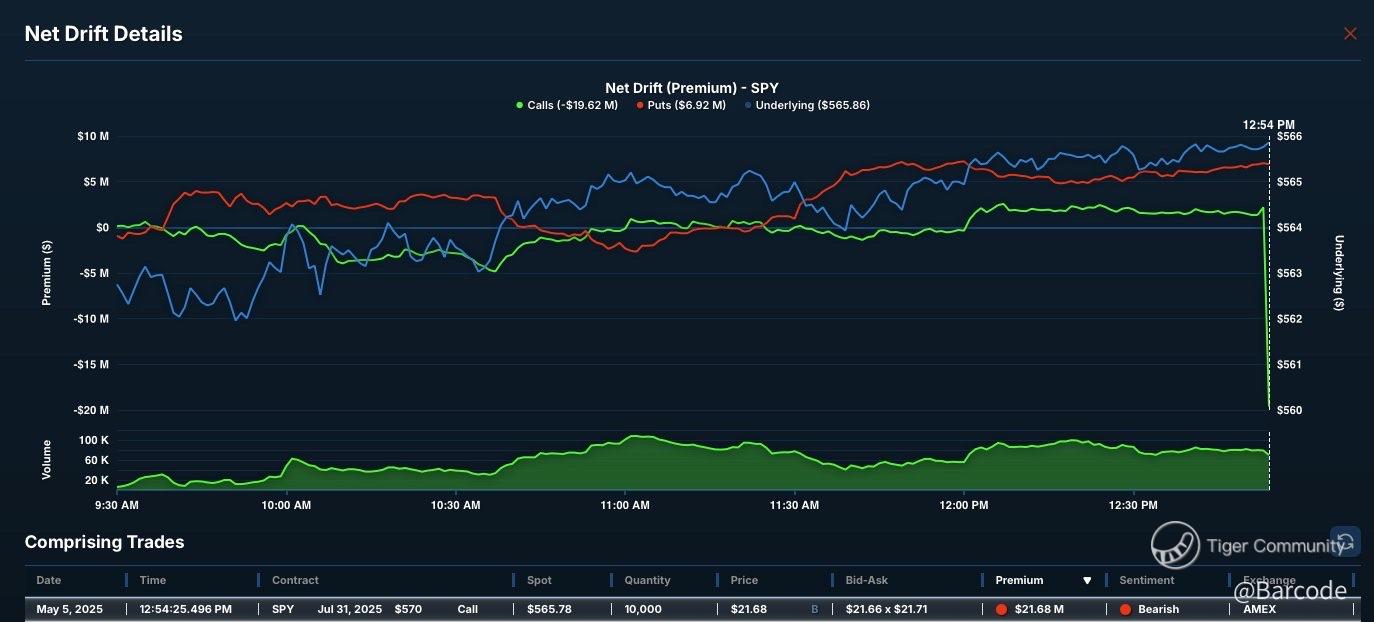Sort trades by the Quantity column
This screenshot has width=1374, height=622.
[647, 580]
